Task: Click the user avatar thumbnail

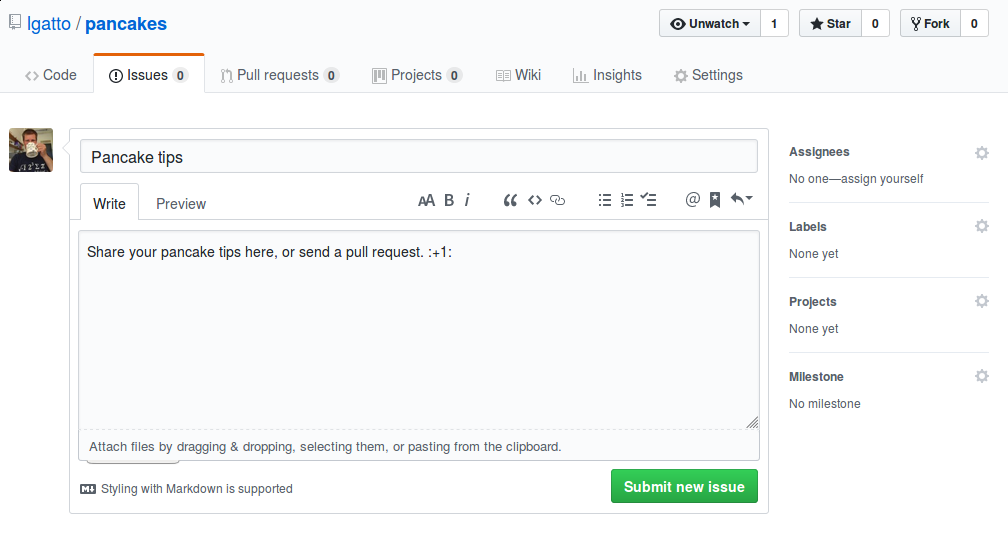Action: click(31, 150)
